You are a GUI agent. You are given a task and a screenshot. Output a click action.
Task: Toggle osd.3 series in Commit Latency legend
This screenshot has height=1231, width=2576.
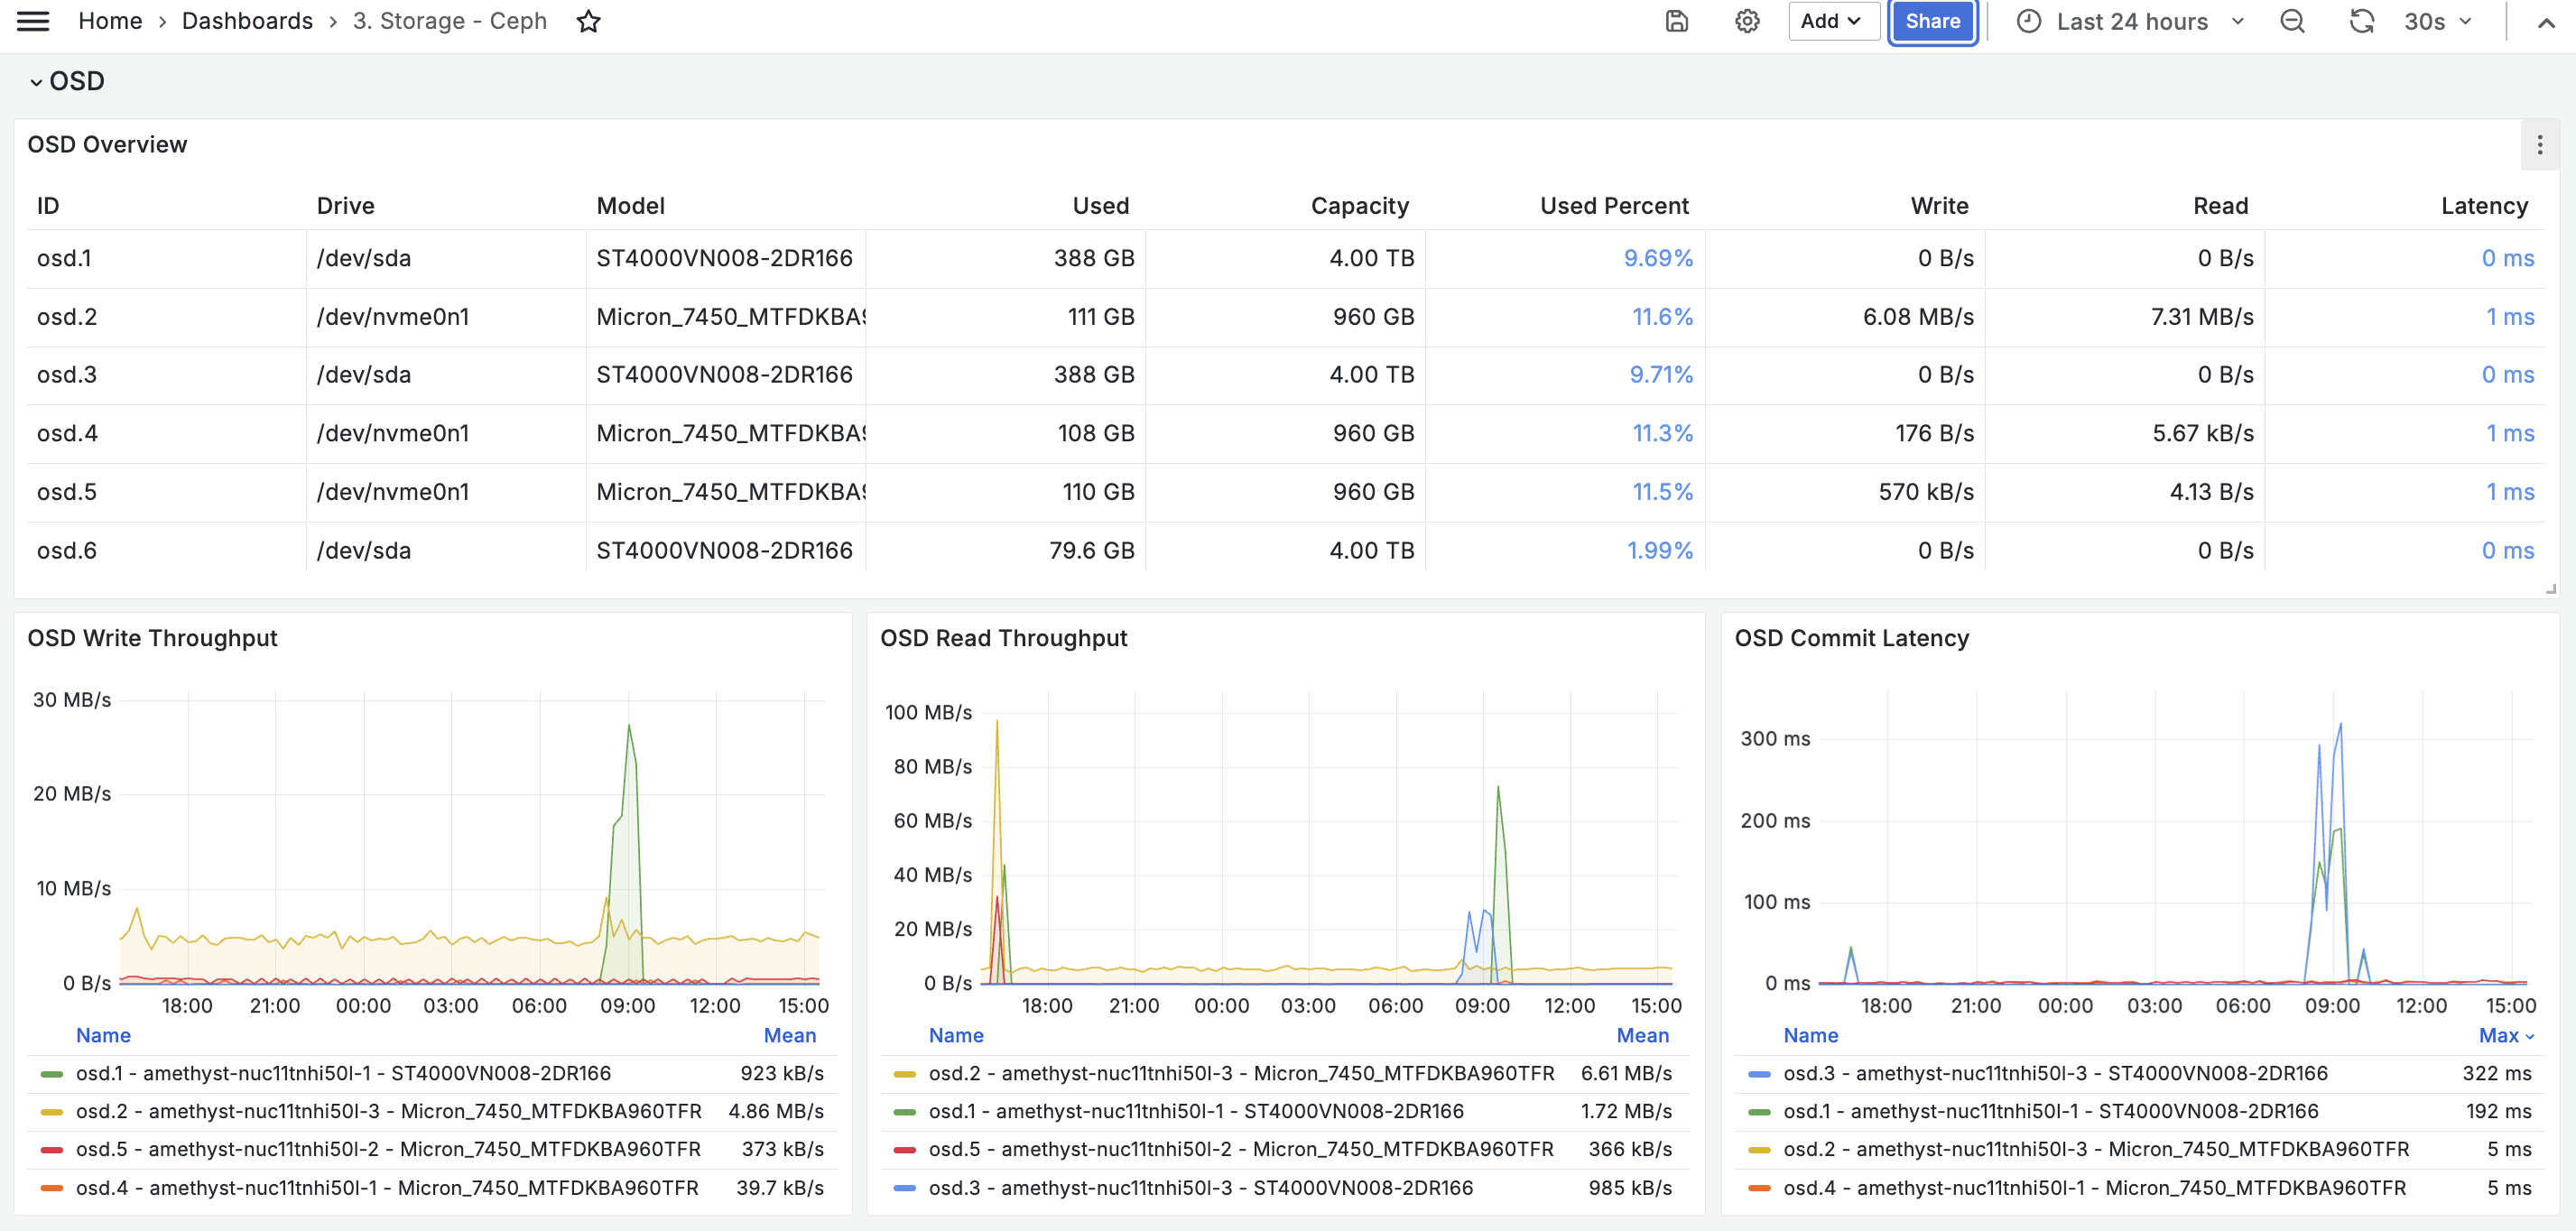[x=2055, y=1073]
